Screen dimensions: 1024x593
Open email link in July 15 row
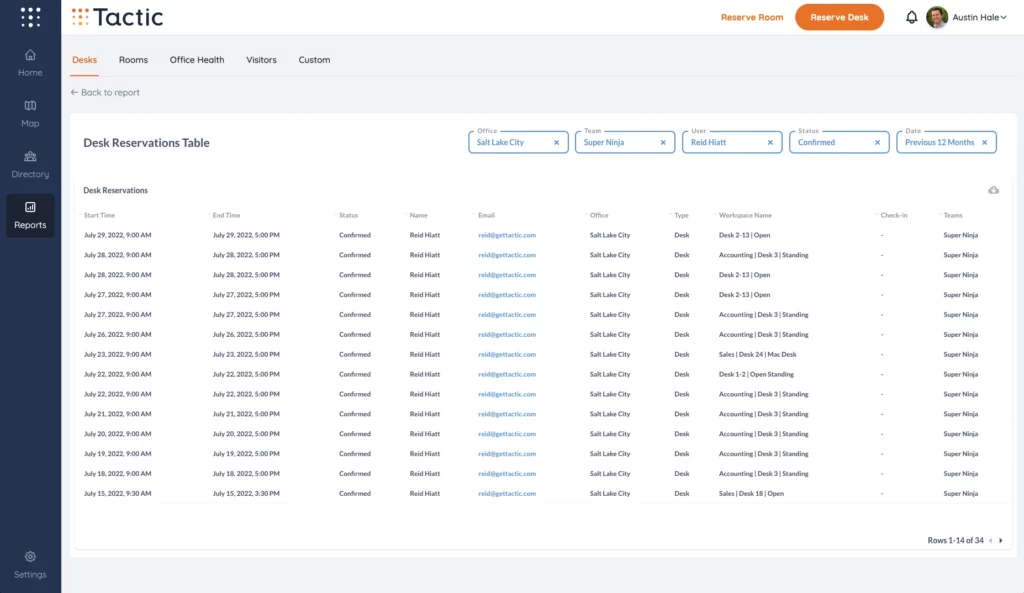point(507,494)
